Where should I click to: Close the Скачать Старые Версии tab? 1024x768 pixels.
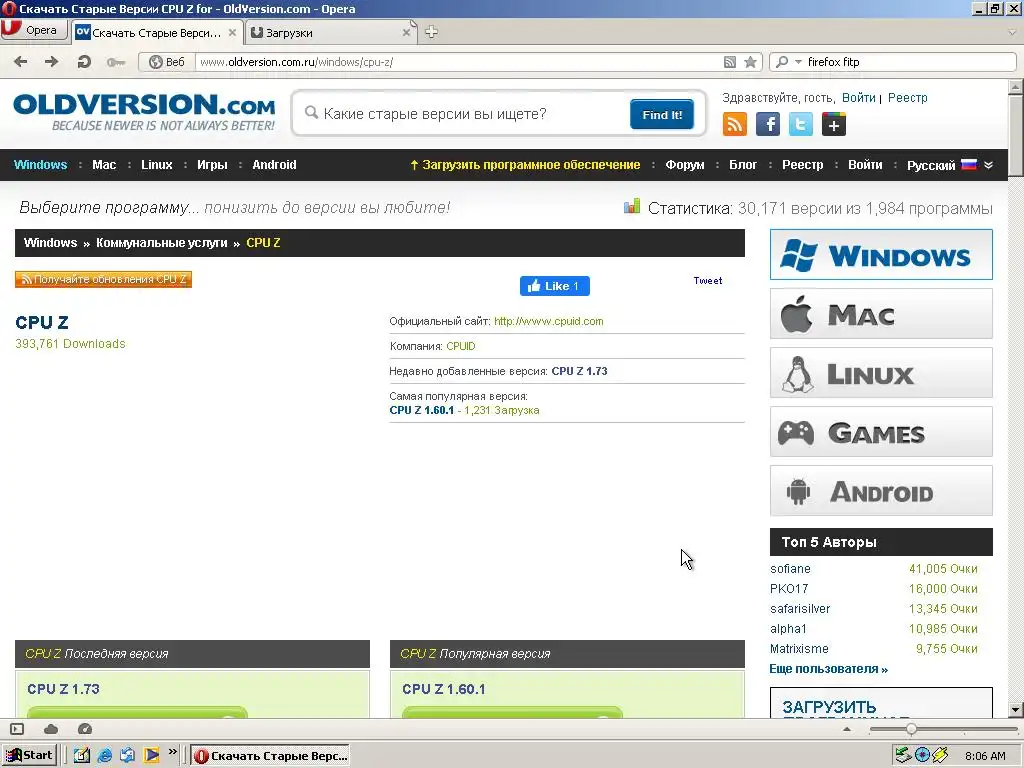[232, 33]
